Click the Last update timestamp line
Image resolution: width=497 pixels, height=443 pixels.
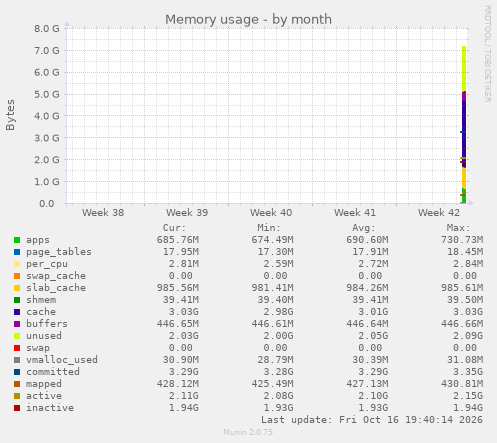pyautogui.click(x=372, y=420)
